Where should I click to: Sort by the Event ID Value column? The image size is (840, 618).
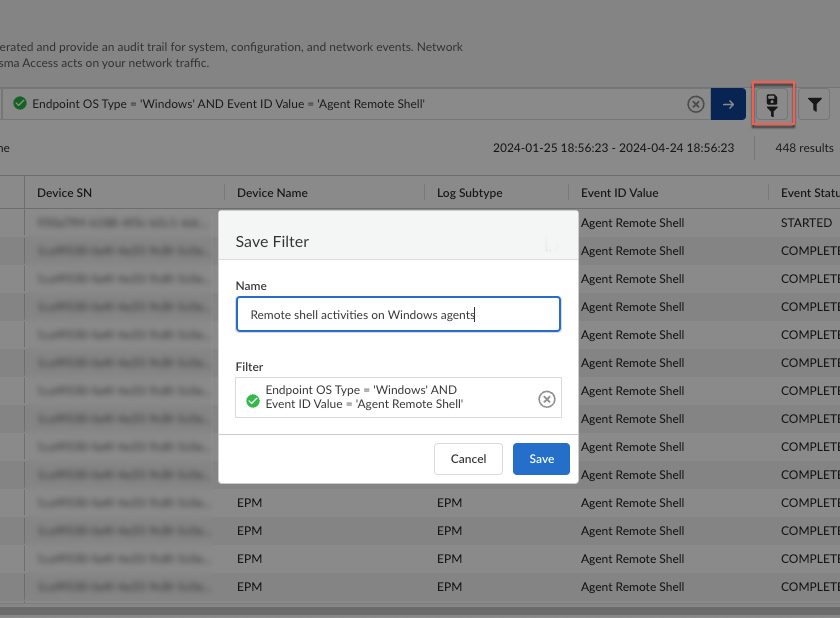point(619,193)
